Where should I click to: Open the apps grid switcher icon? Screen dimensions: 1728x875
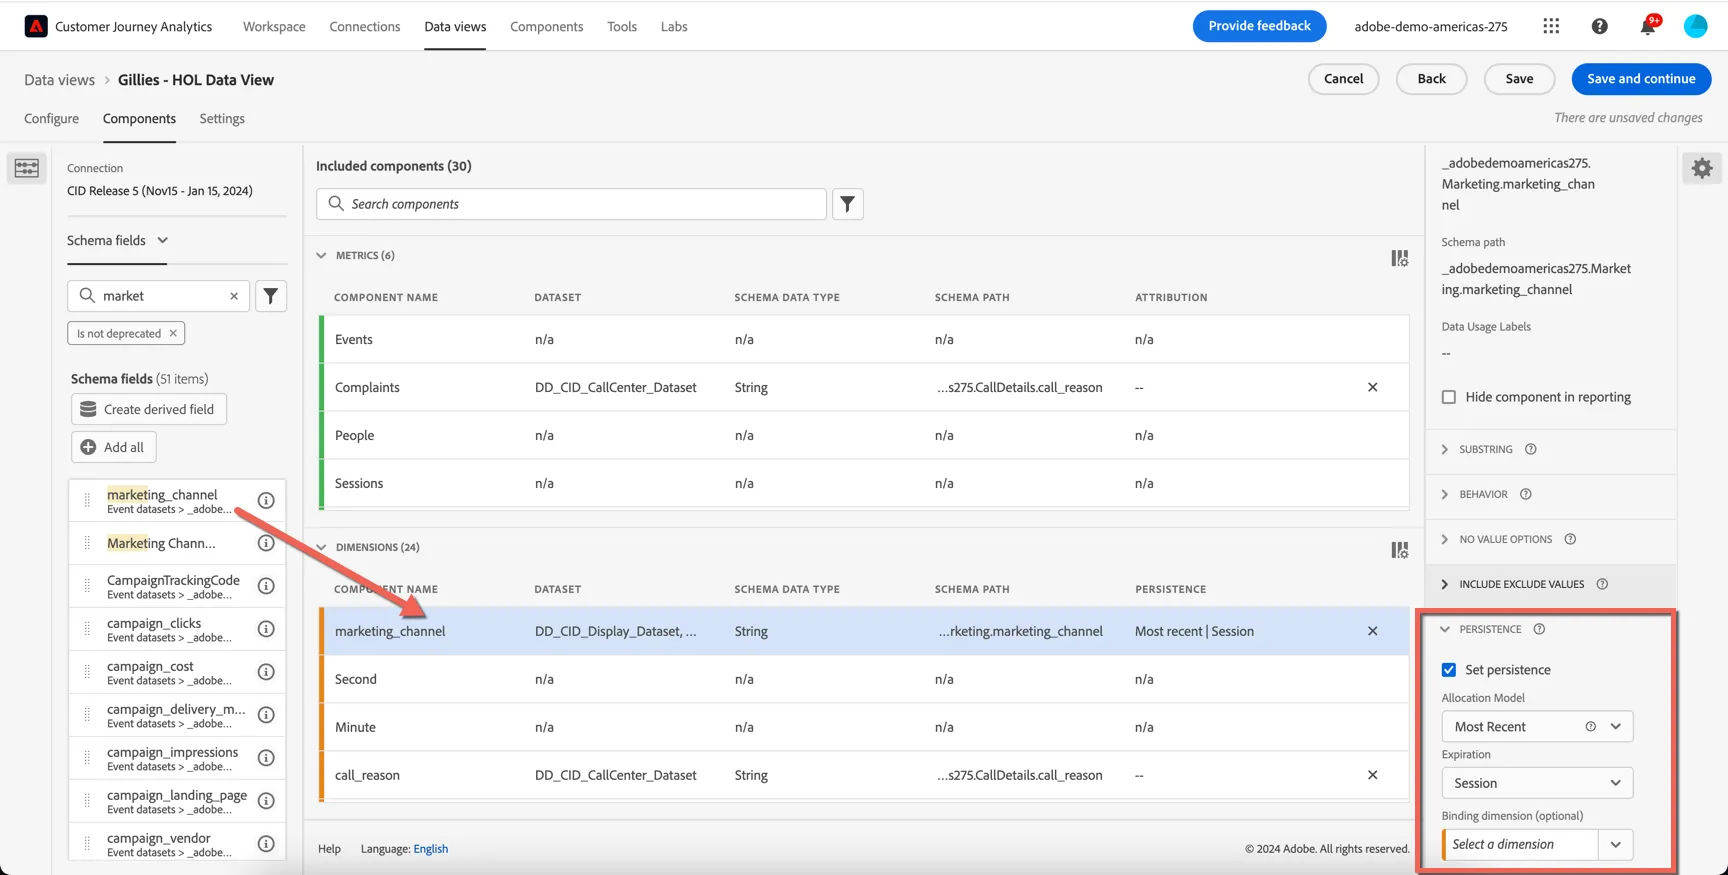[1551, 26]
